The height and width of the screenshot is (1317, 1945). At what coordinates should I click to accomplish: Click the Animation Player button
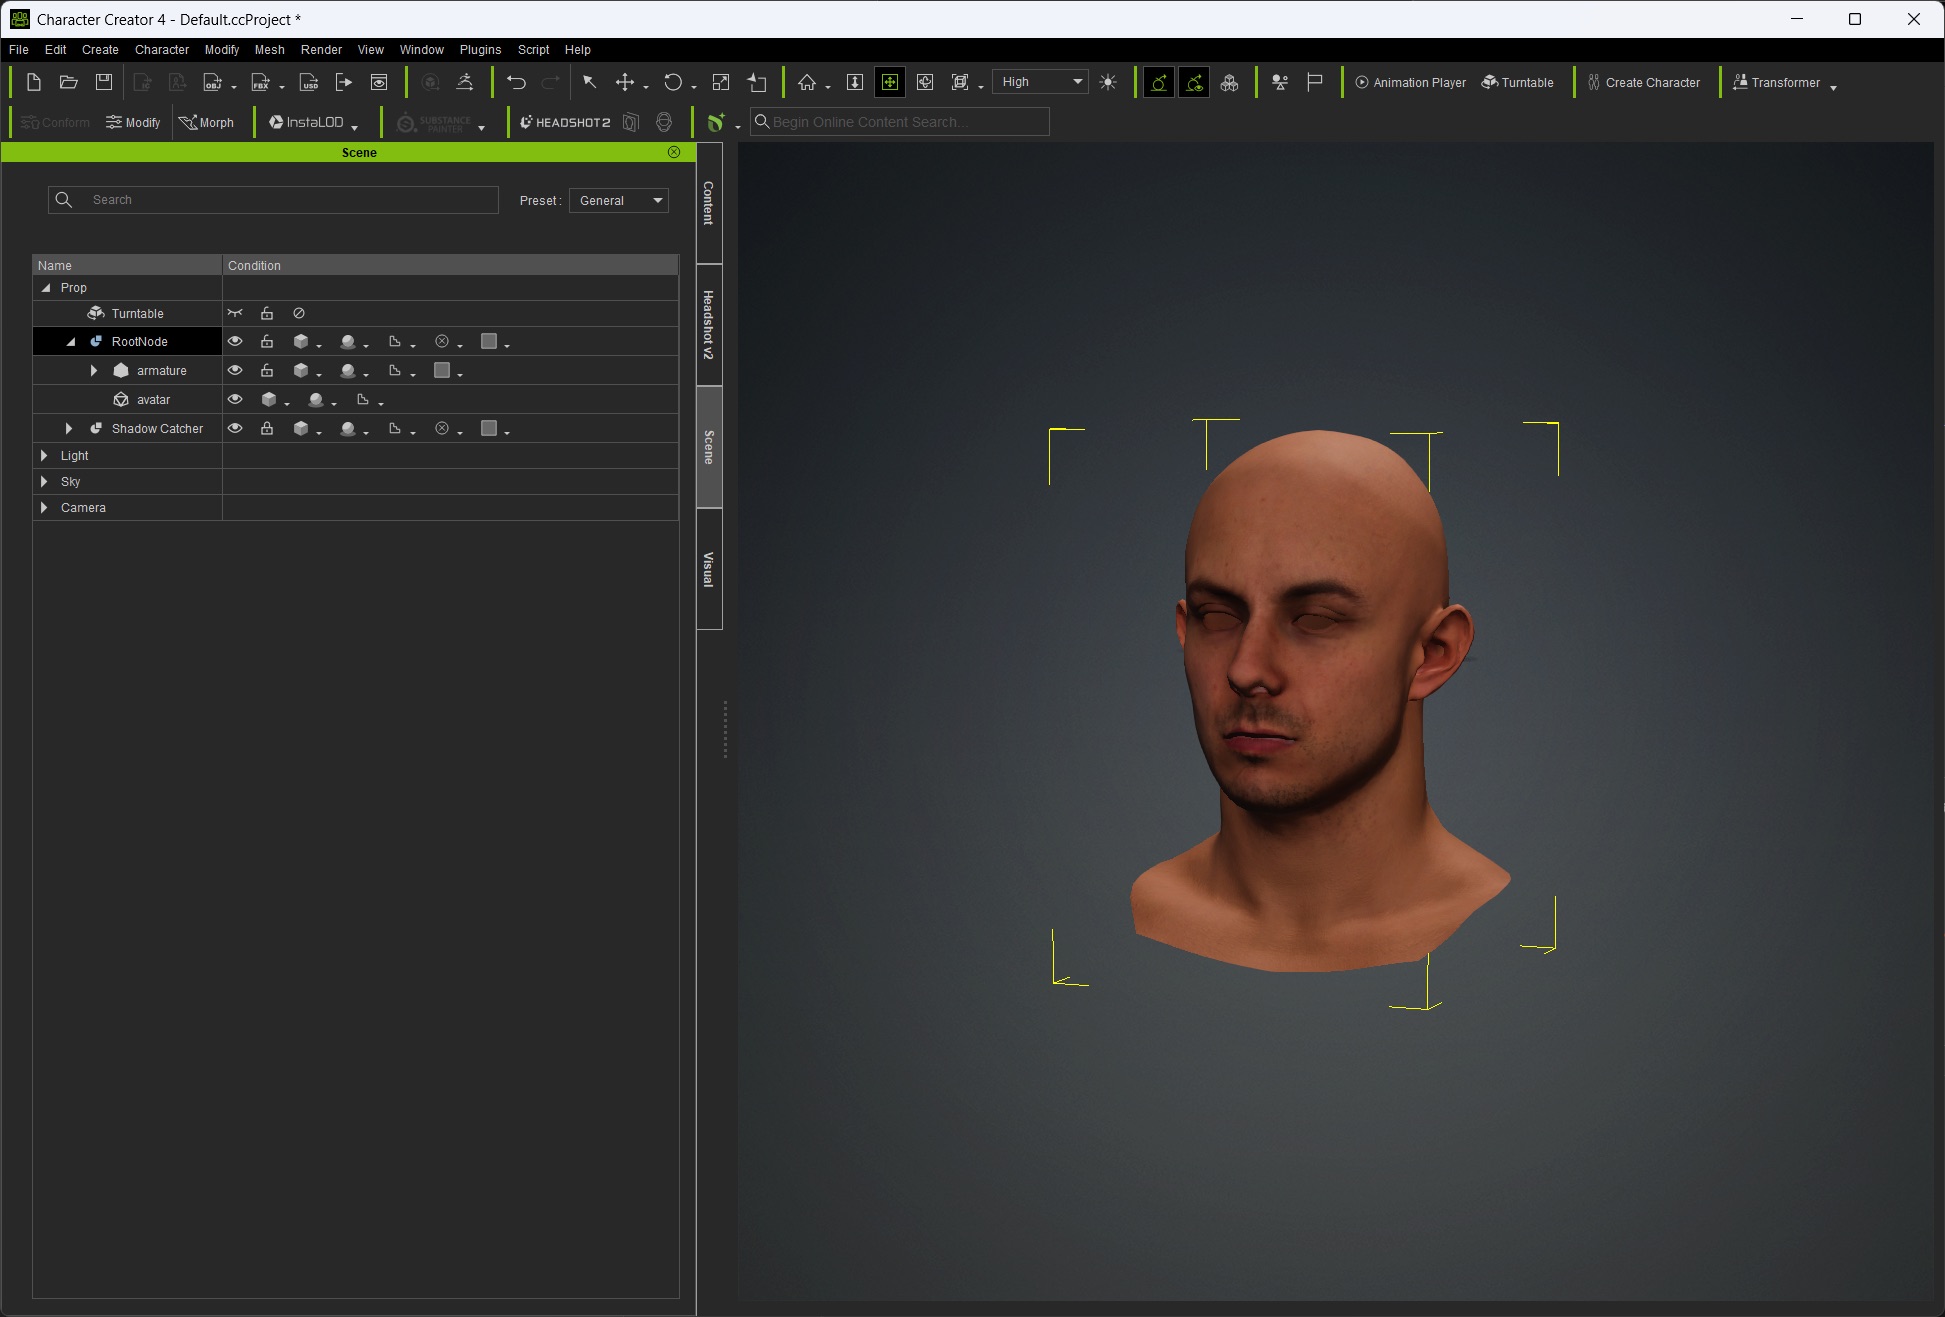pos(1410,82)
